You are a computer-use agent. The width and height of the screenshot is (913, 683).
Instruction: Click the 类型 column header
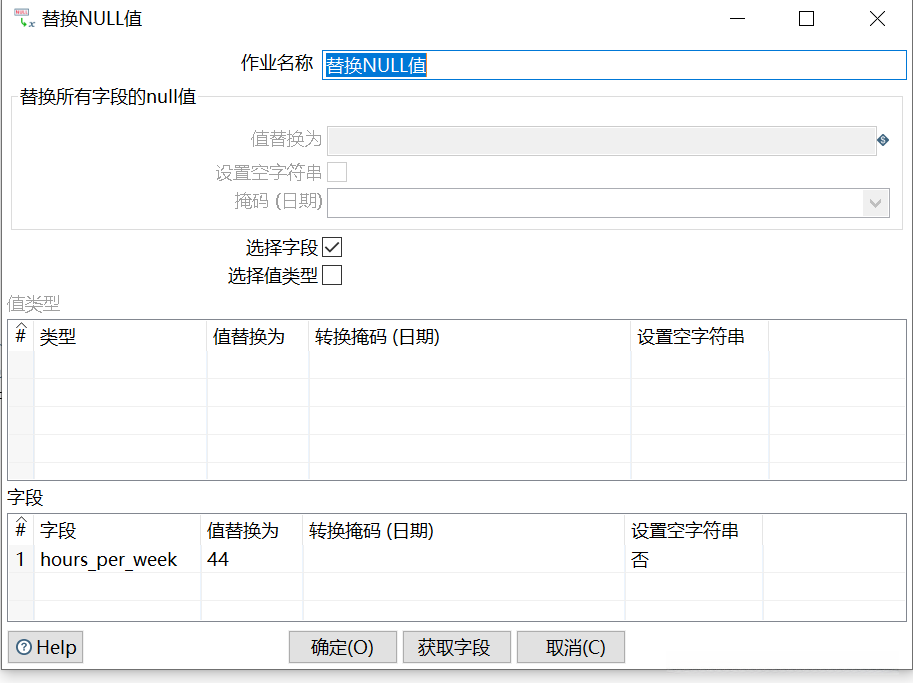120,337
